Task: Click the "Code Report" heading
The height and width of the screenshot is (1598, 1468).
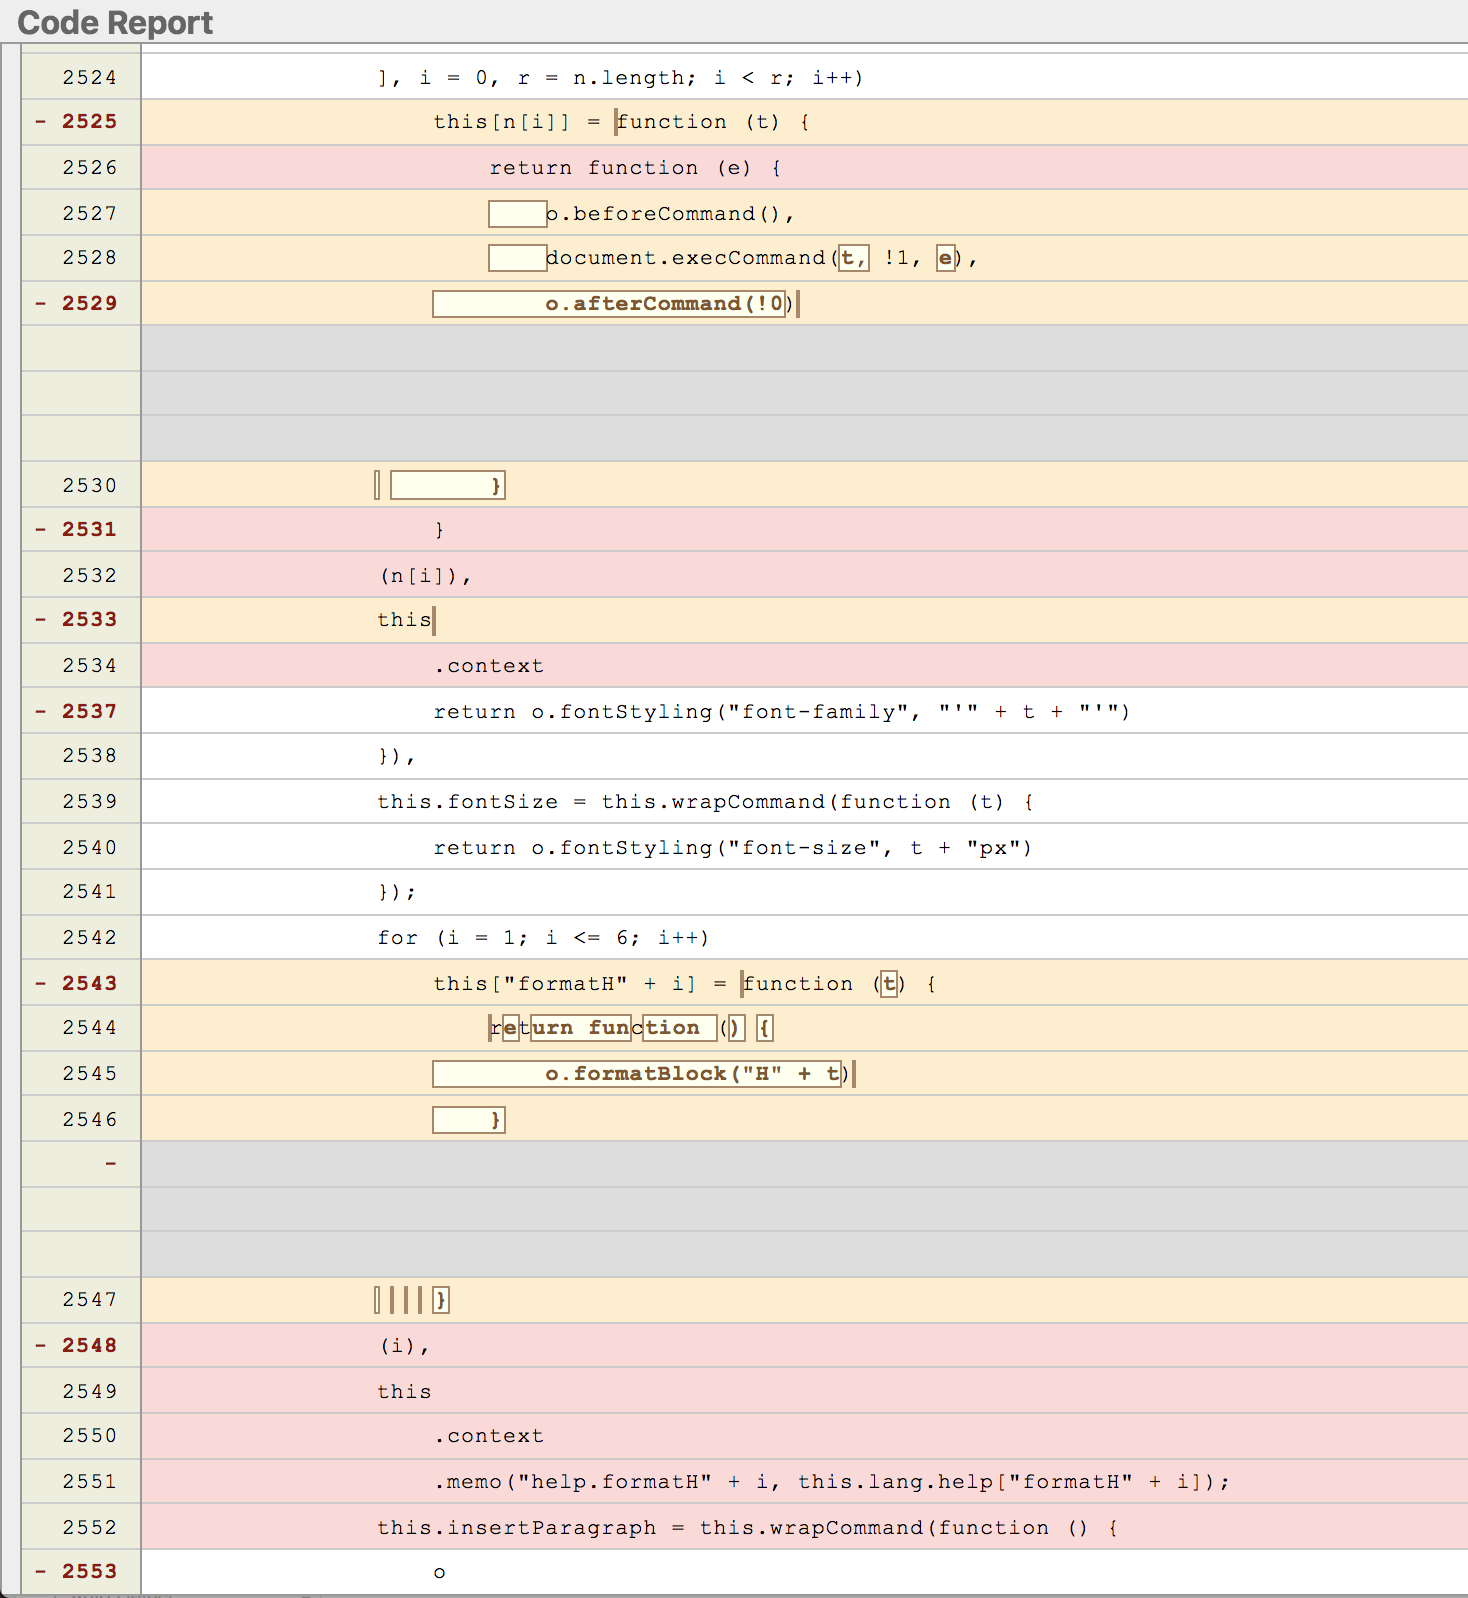Action: point(115,22)
